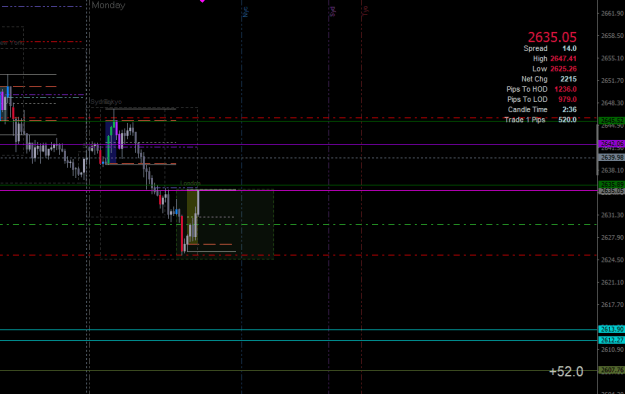Click the Net Chg 2215 value
Viewport: 625px width, 394px height.
[568, 79]
